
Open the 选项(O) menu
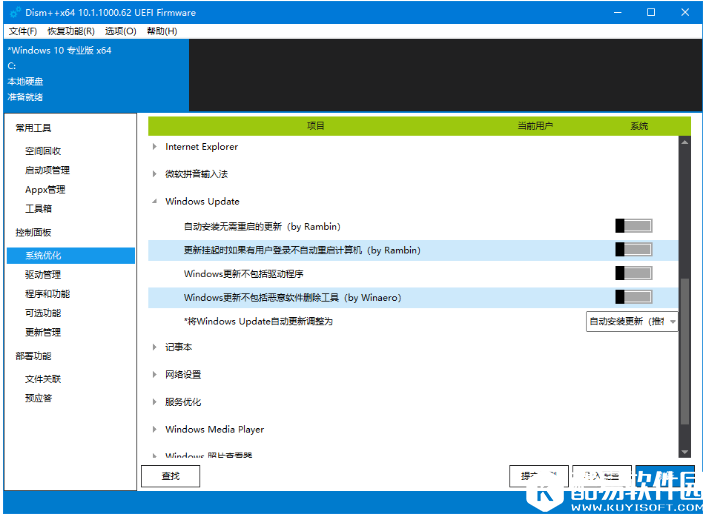[120, 31]
